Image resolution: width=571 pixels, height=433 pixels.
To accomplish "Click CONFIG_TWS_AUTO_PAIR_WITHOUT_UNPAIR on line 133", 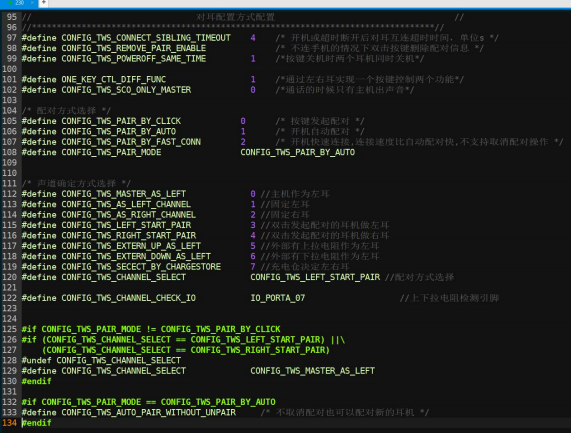I will (x=149, y=413).
